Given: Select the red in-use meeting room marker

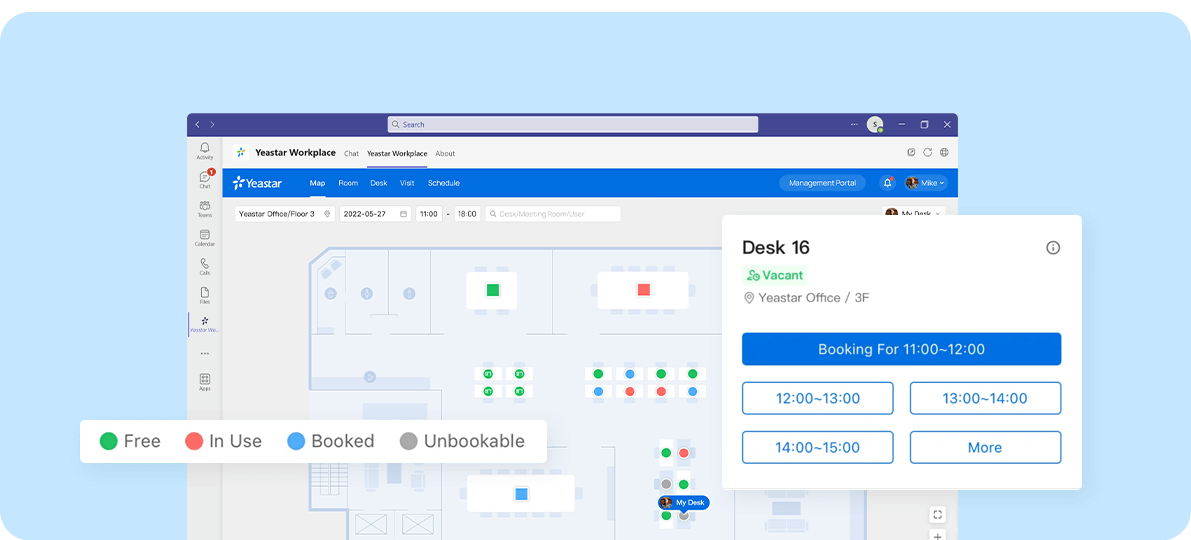Looking at the screenshot, I should (644, 289).
